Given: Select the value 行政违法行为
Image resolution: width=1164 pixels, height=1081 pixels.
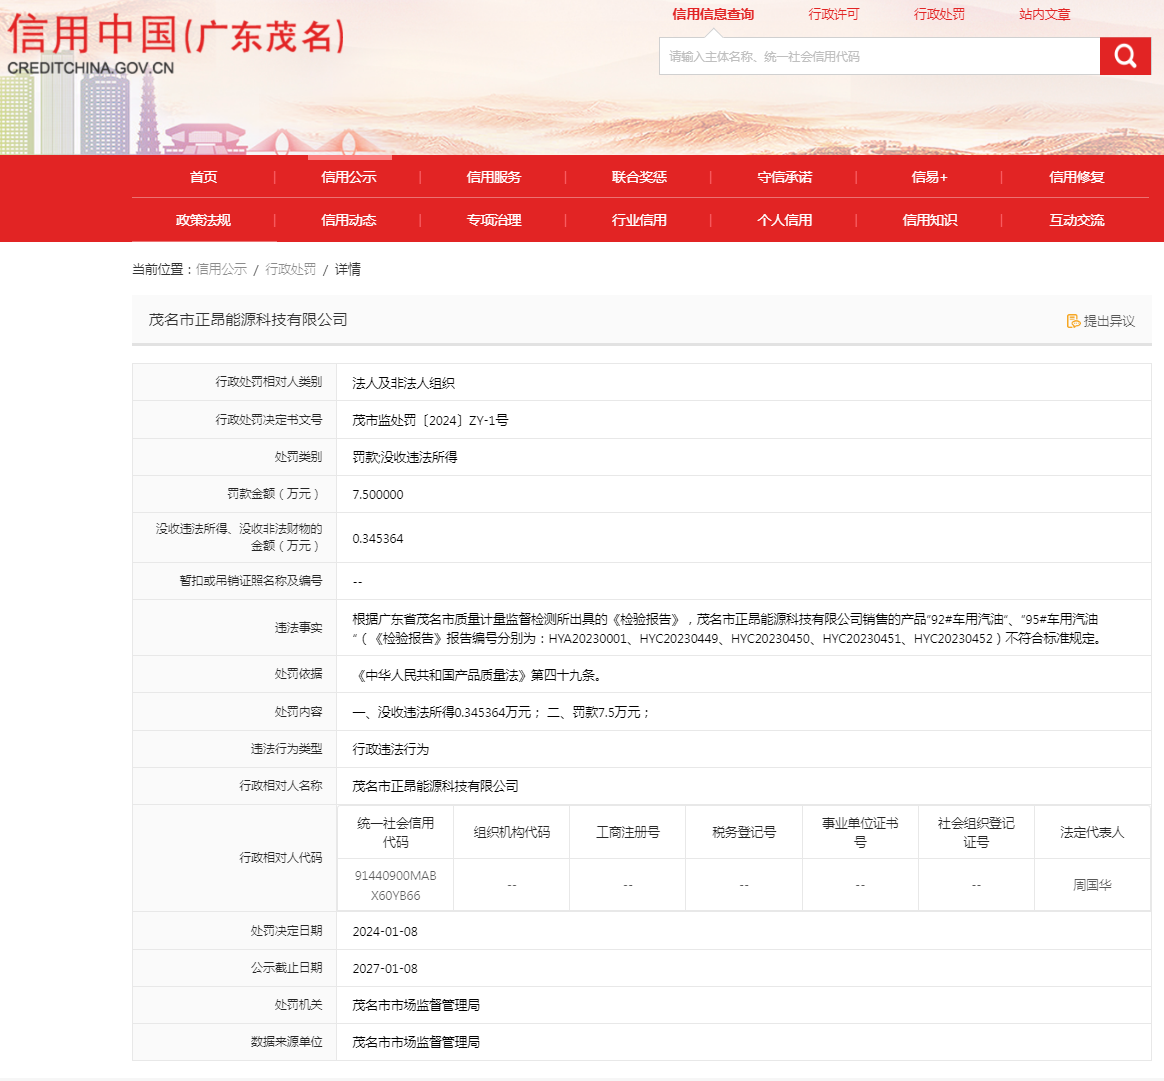Looking at the screenshot, I should pyautogui.click(x=390, y=749).
